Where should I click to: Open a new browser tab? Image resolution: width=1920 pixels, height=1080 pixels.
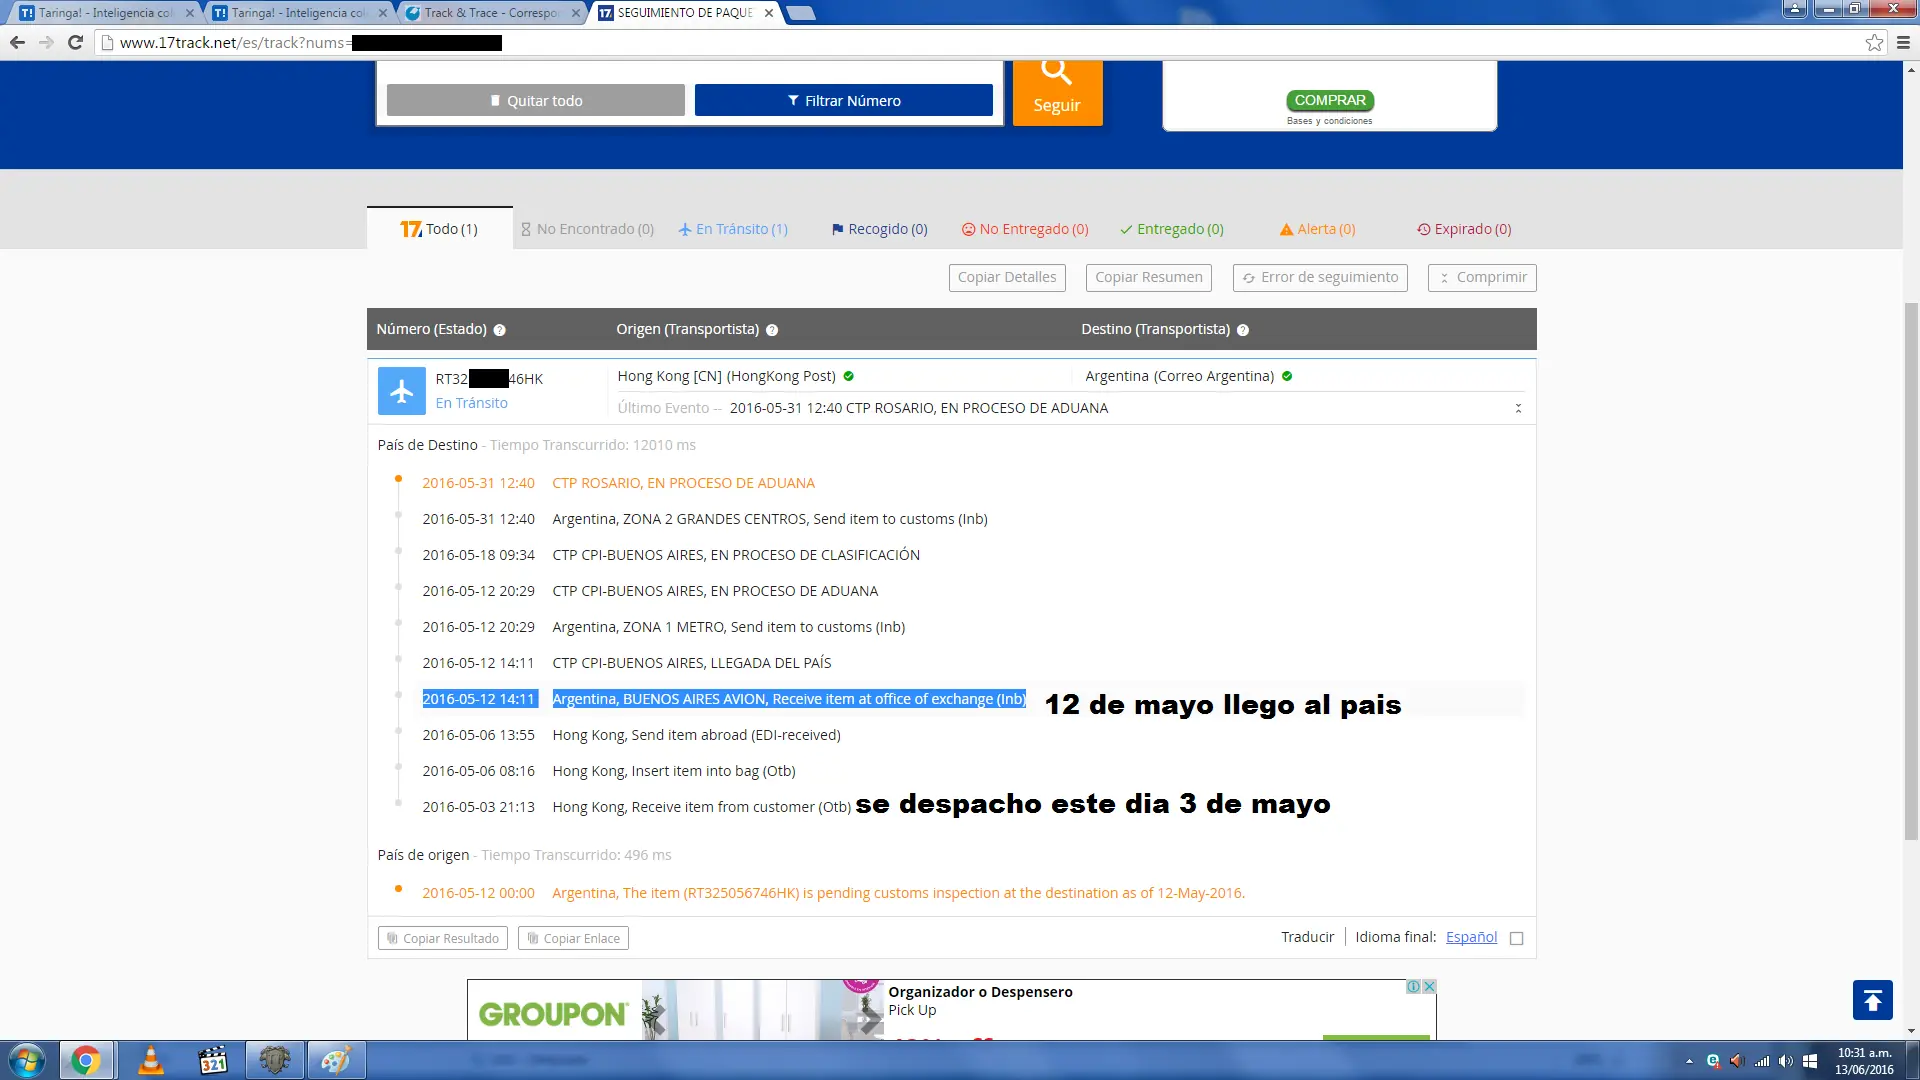801,13
